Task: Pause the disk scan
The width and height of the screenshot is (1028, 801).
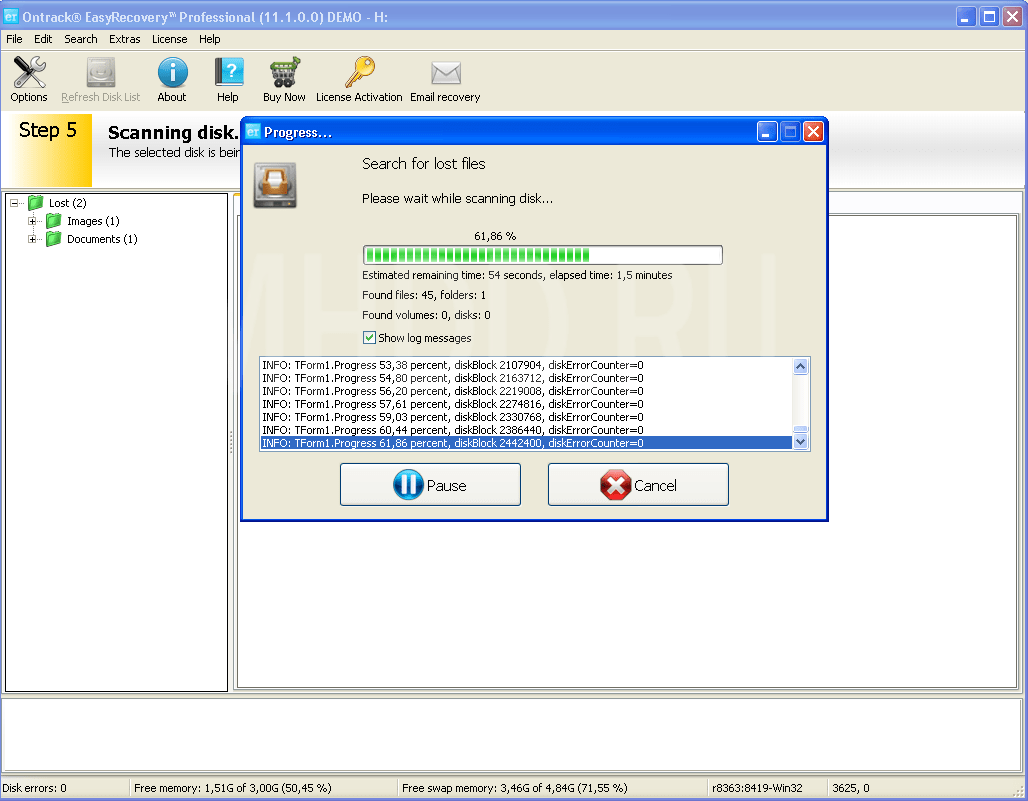Action: 430,485
